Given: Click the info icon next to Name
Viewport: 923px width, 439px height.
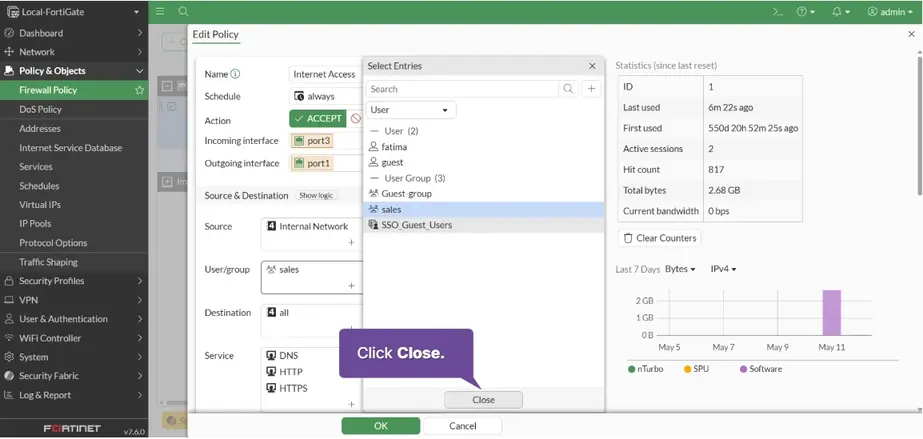Looking at the screenshot, I should pyautogui.click(x=235, y=74).
